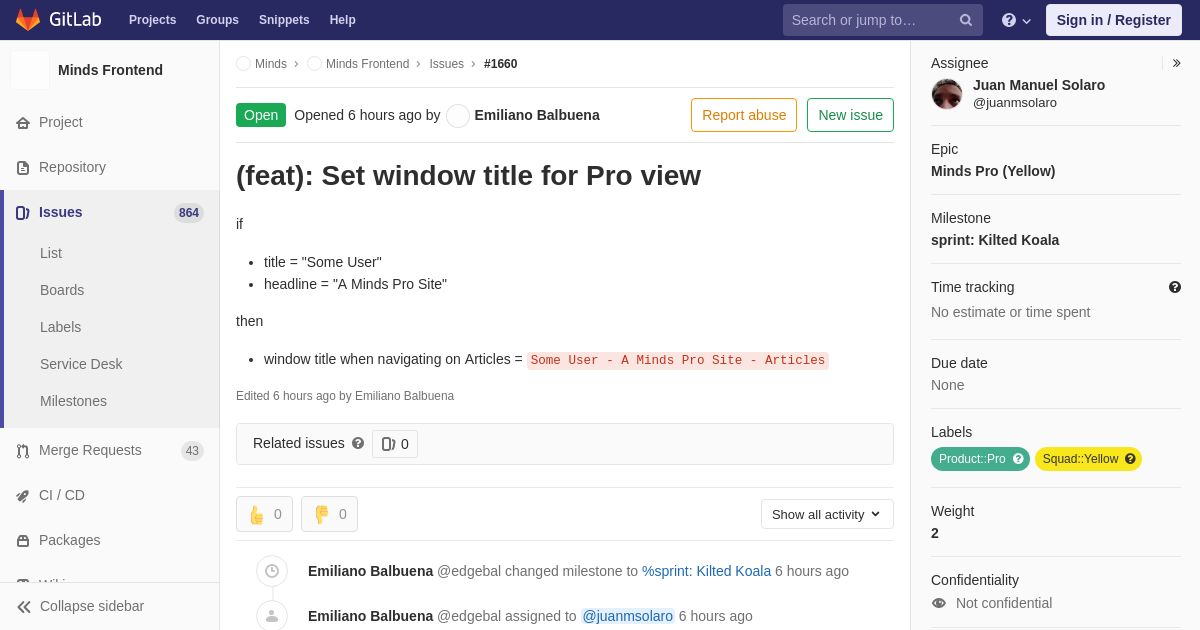Click Emiliano Balbuena author name link
Viewport: 1200px width, 630px height.
click(537, 115)
